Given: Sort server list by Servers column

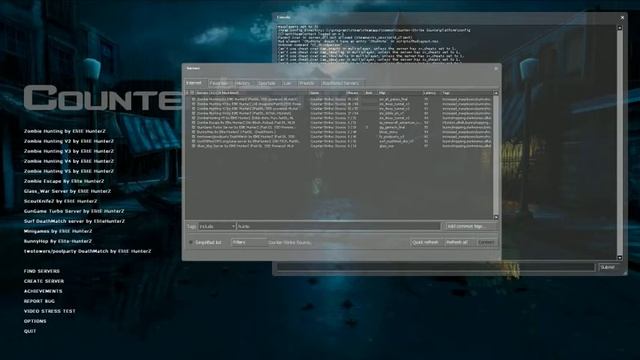Looking at the screenshot, I should click(251, 93).
